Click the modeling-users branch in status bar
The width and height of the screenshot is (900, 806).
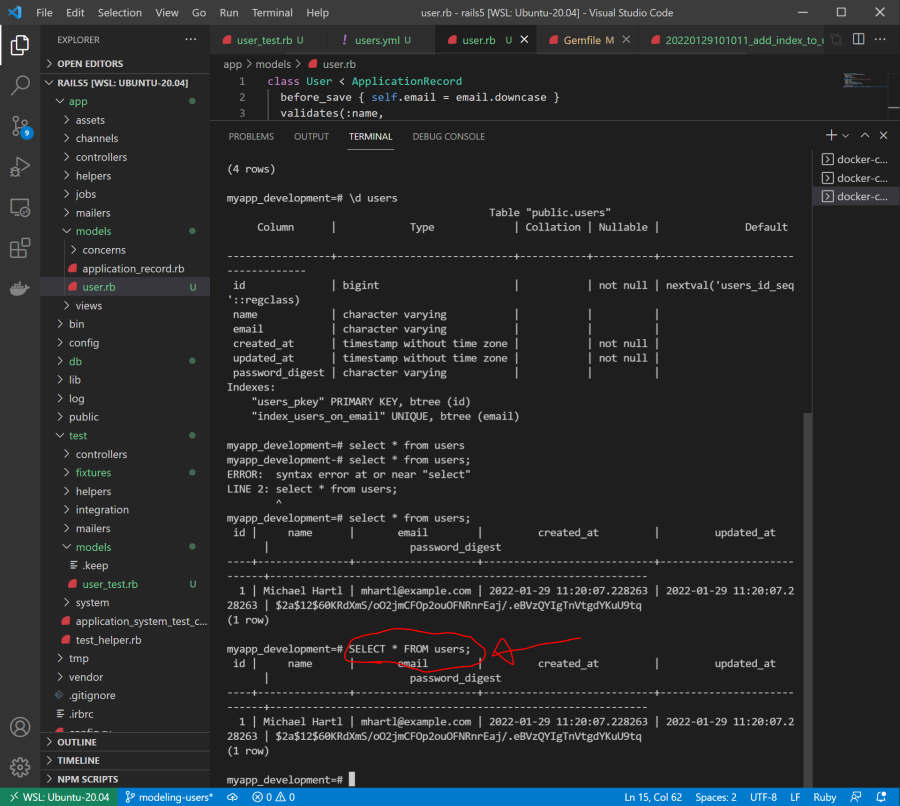169,797
